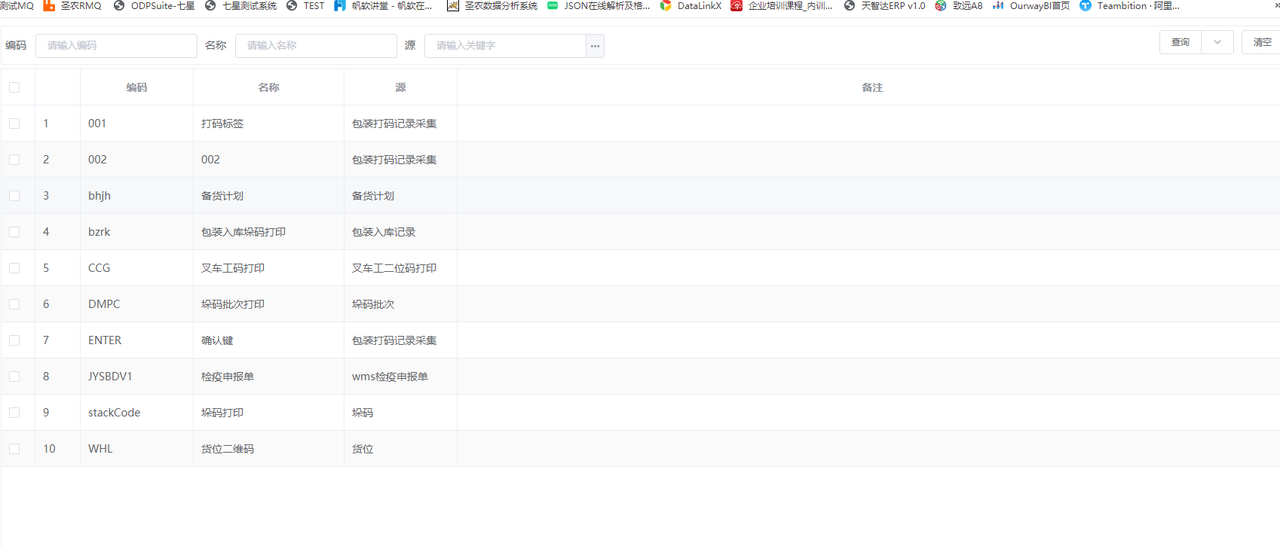Open the JSON在线解析 bookmark
This screenshot has width=1280, height=546.
[598, 6]
